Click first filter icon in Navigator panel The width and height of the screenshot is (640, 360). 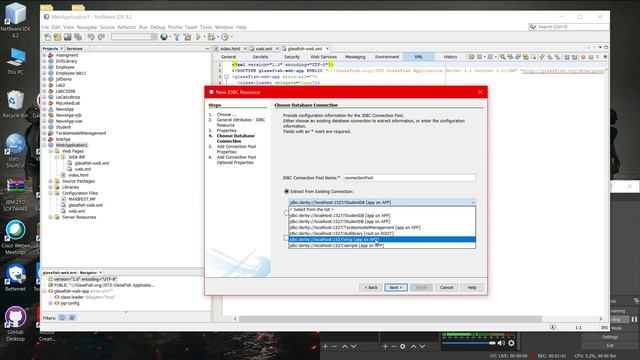point(62,318)
